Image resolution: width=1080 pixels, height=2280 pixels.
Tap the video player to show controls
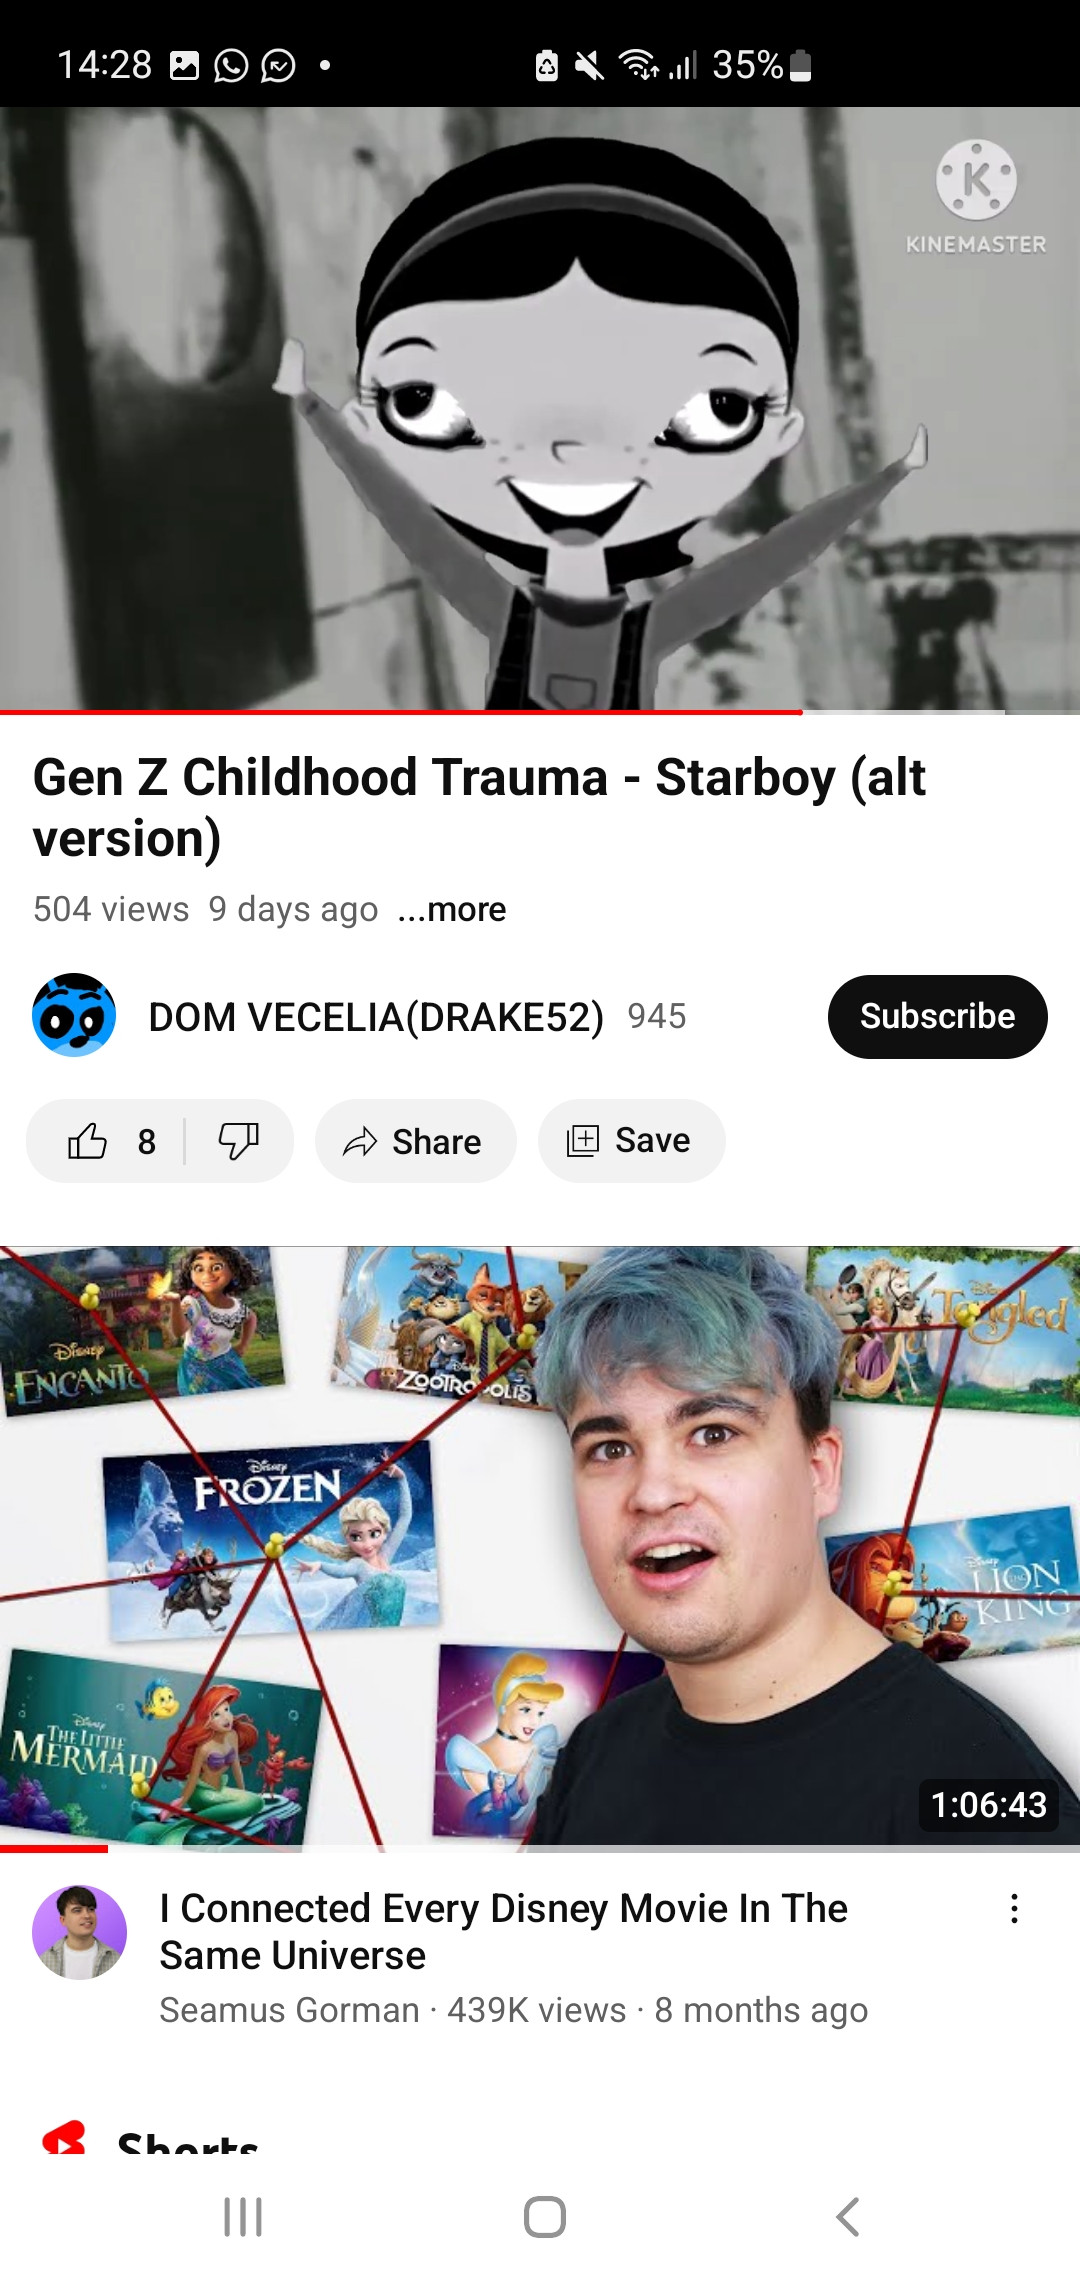[x=540, y=408]
